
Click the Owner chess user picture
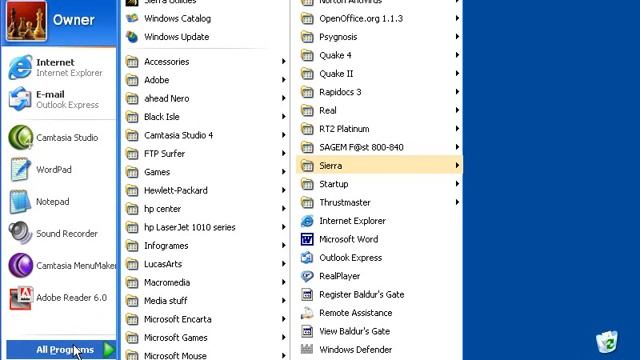click(27, 20)
